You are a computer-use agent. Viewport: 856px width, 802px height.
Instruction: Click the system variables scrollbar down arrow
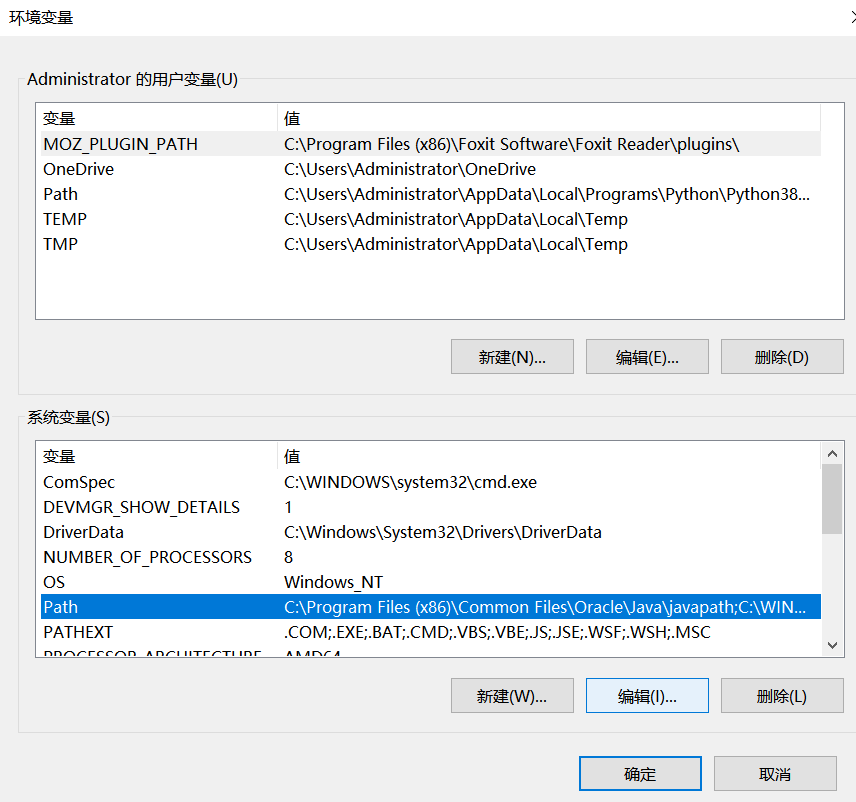[x=832, y=645]
